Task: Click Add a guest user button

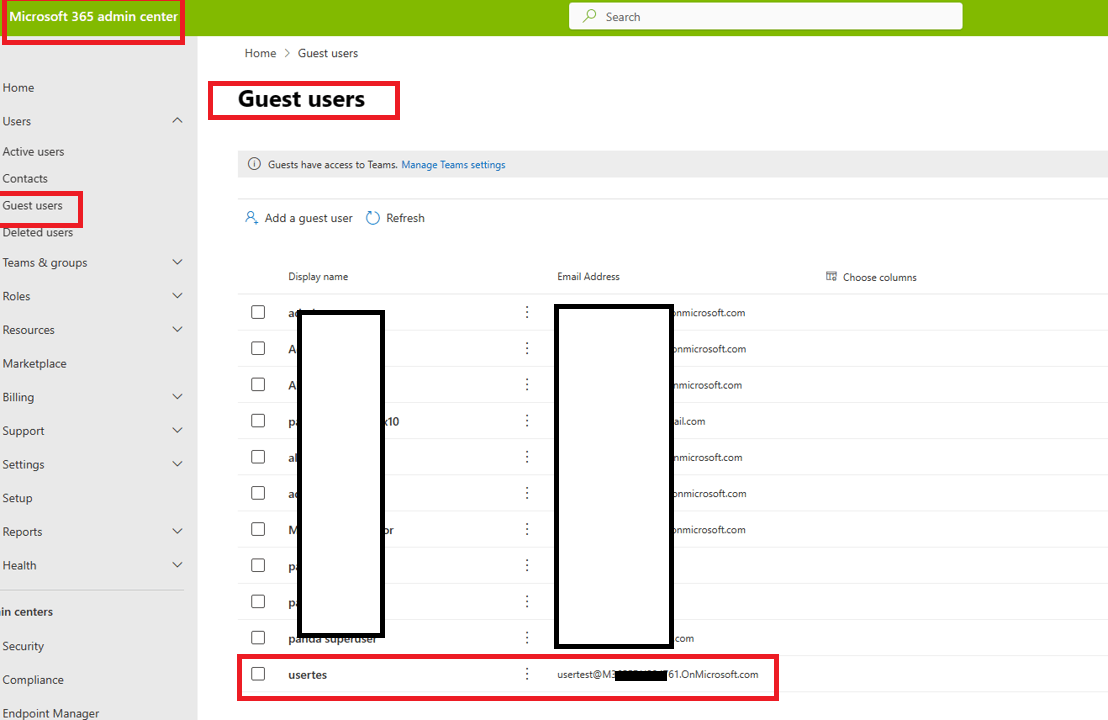Action: tap(298, 218)
